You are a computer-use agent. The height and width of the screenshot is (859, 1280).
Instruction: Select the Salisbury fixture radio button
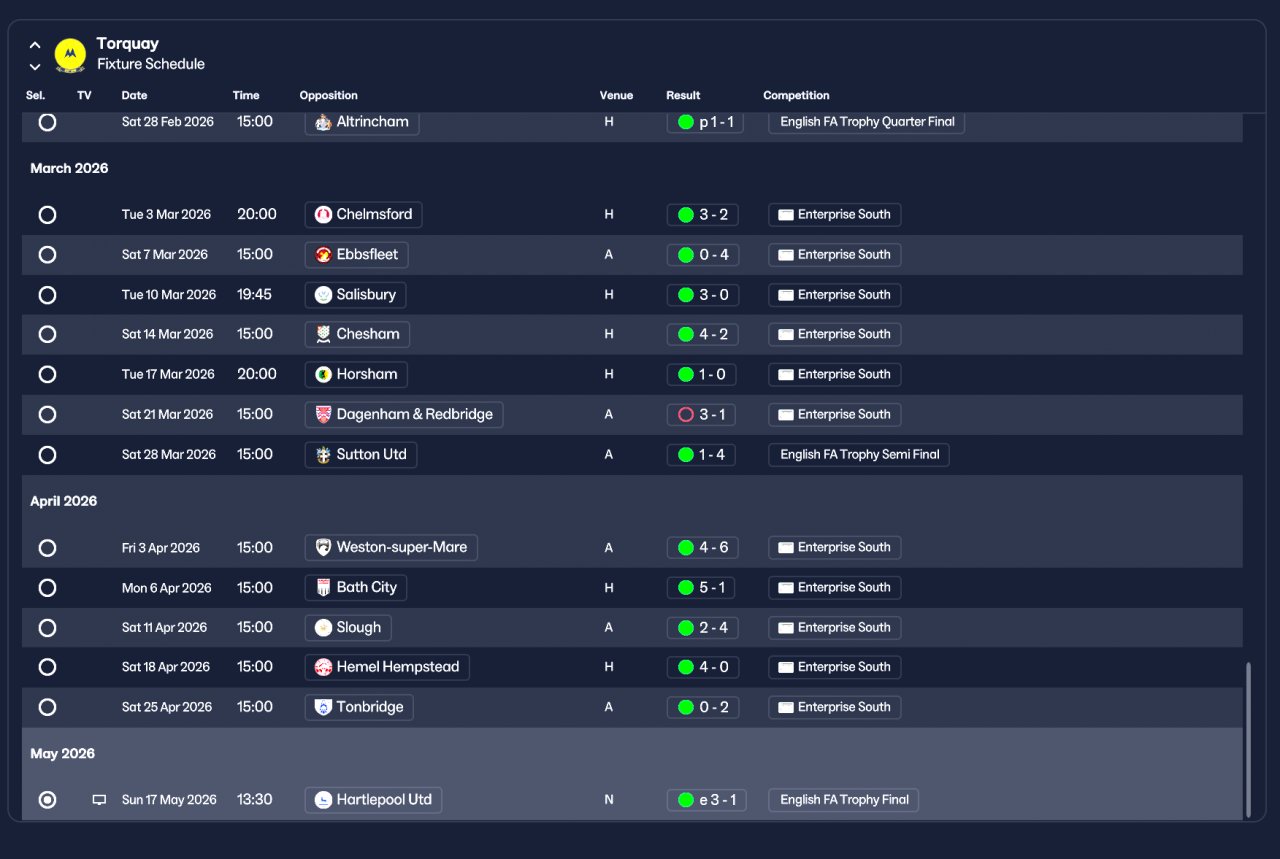pos(47,295)
